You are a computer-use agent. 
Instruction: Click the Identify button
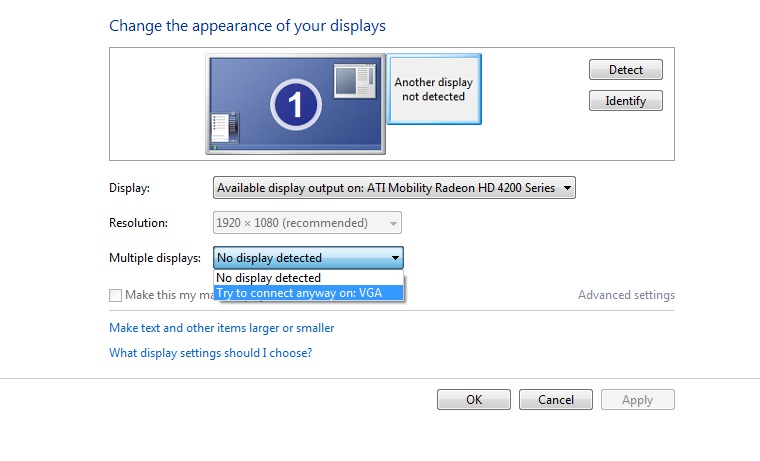(x=626, y=101)
